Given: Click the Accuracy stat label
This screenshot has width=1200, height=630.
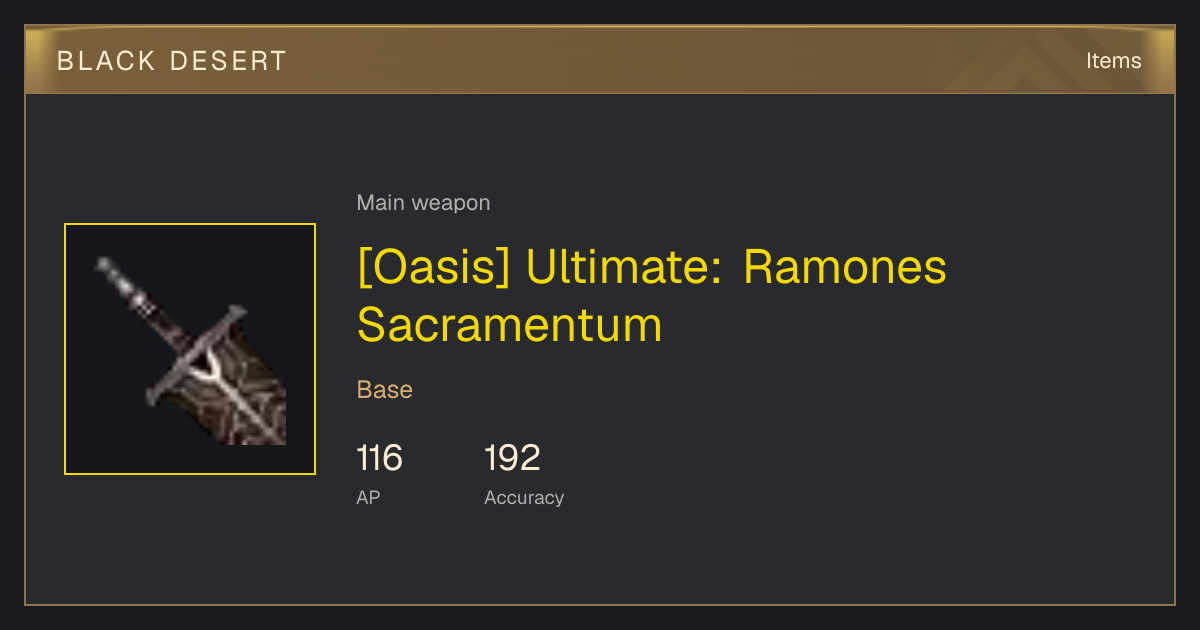Looking at the screenshot, I should (524, 497).
